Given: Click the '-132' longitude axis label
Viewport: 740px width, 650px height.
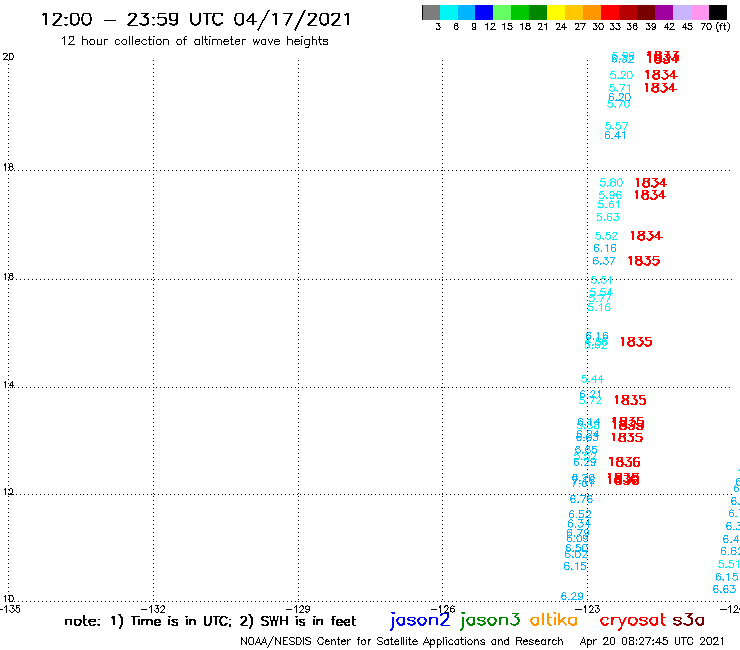Looking at the screenshot, I should (153, 609).
